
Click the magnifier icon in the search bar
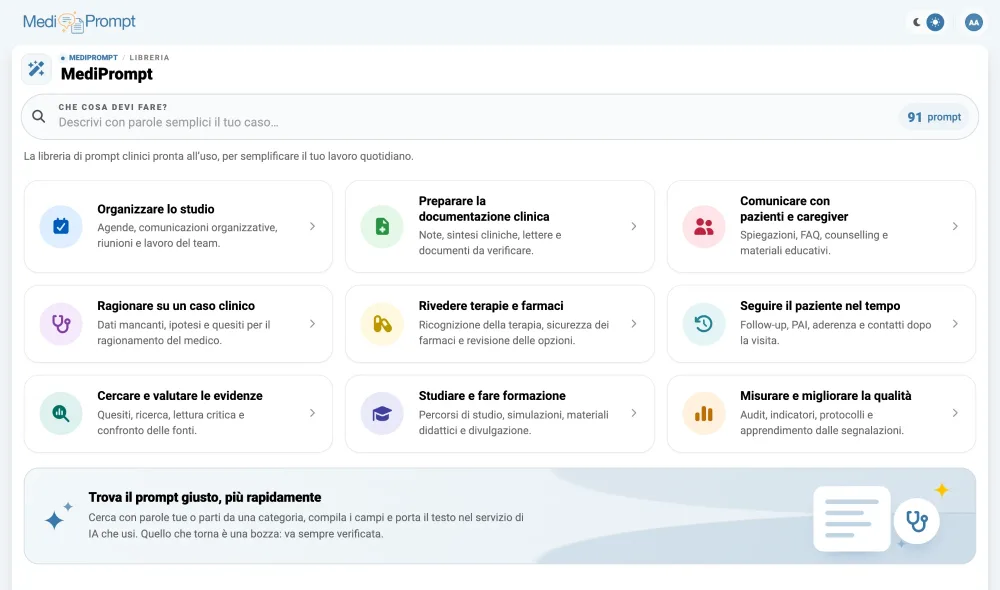(x=39, y=117)
